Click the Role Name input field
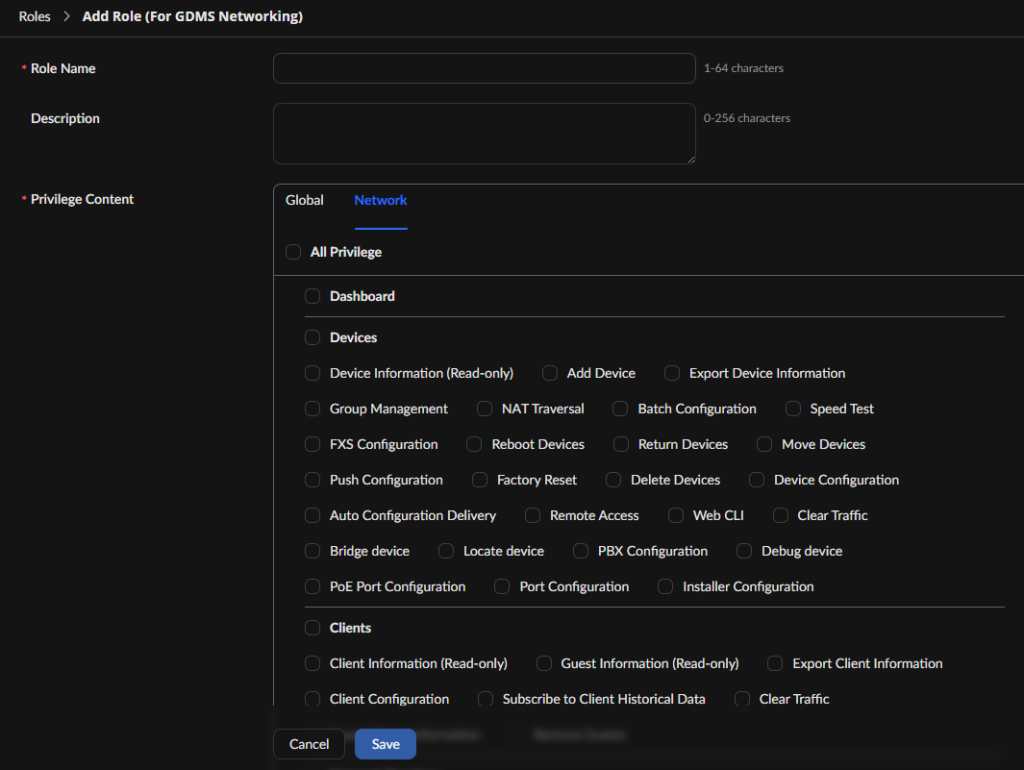Image resolution: width=1024 pixels, height=770 pixels. click(484, 68)
